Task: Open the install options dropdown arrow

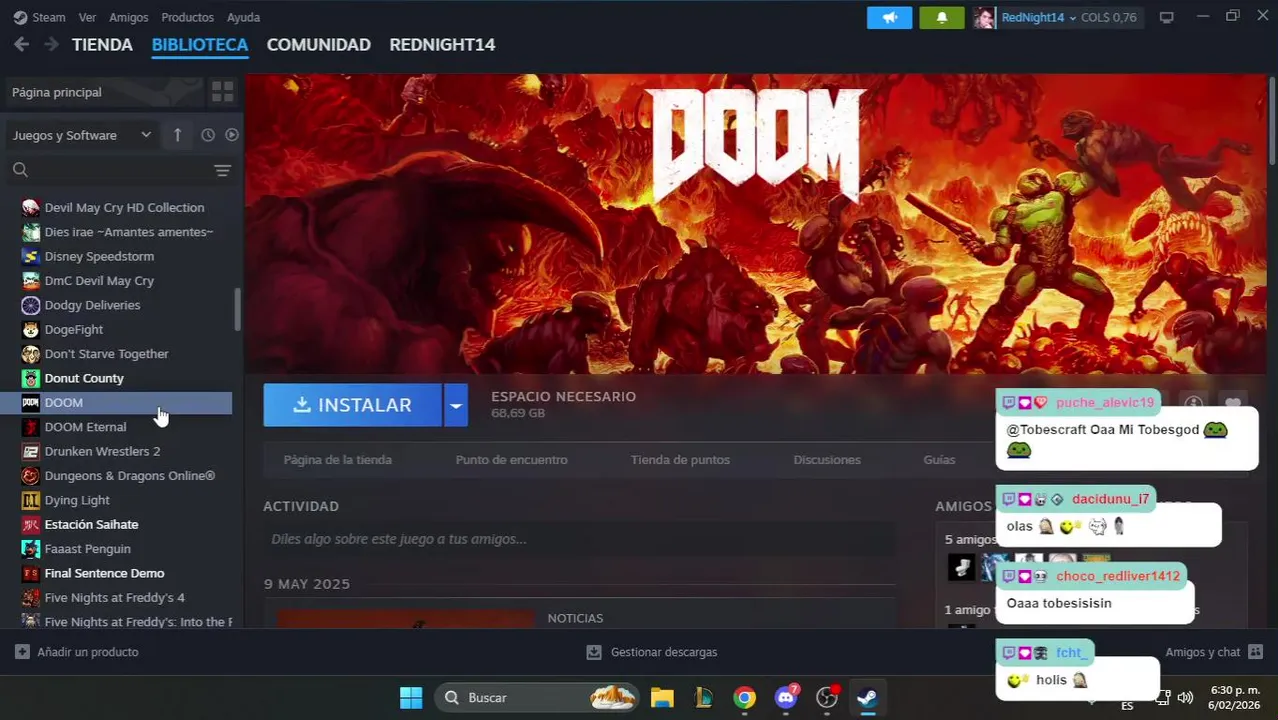Action: click(x=455, y=405)
